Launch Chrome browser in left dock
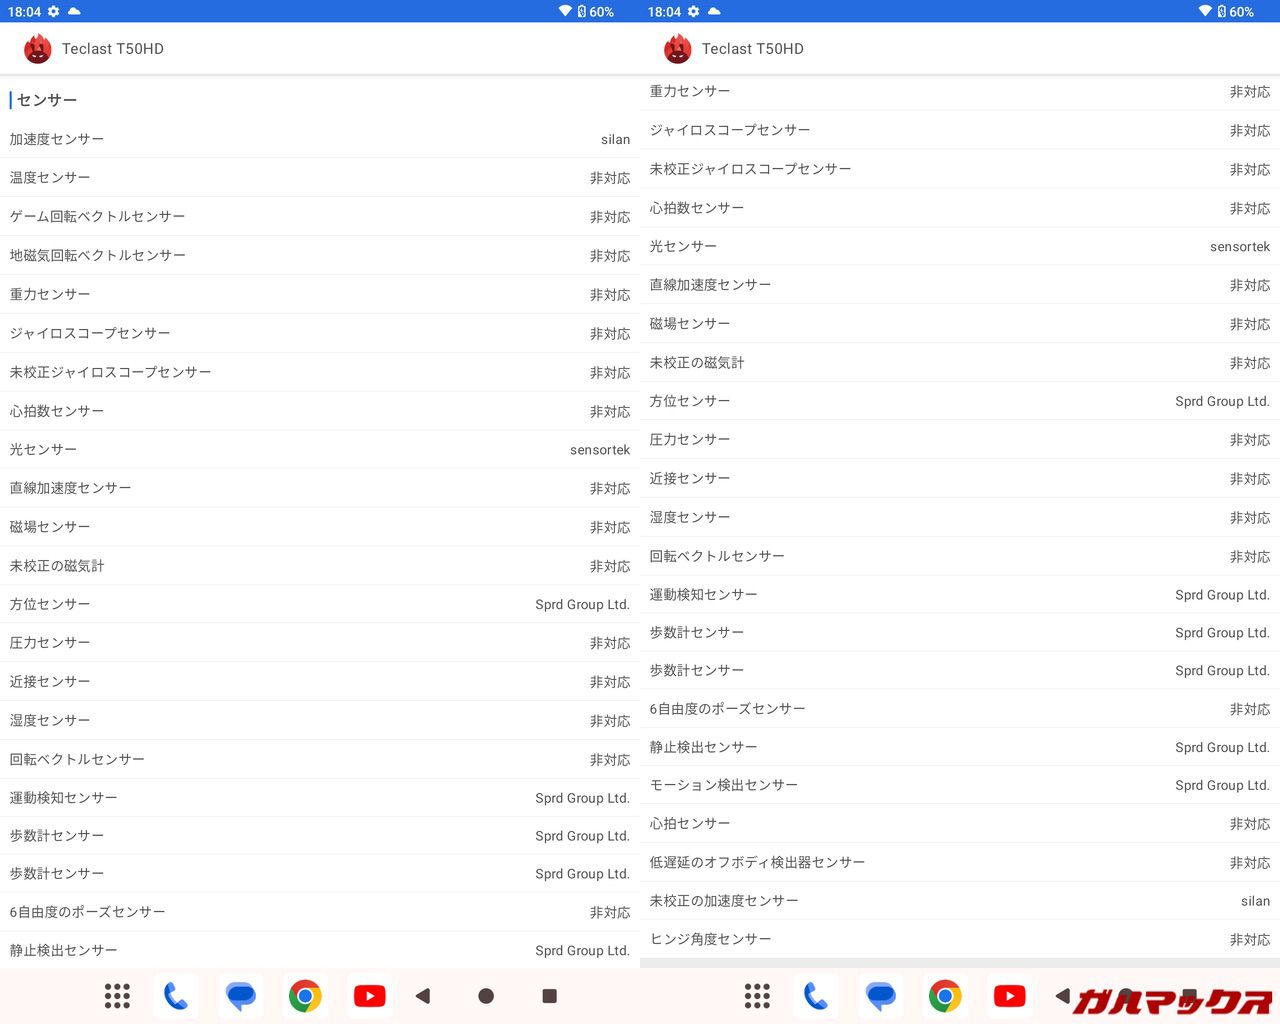Viewport: 1280px width, 1024px height. [305, 996]
